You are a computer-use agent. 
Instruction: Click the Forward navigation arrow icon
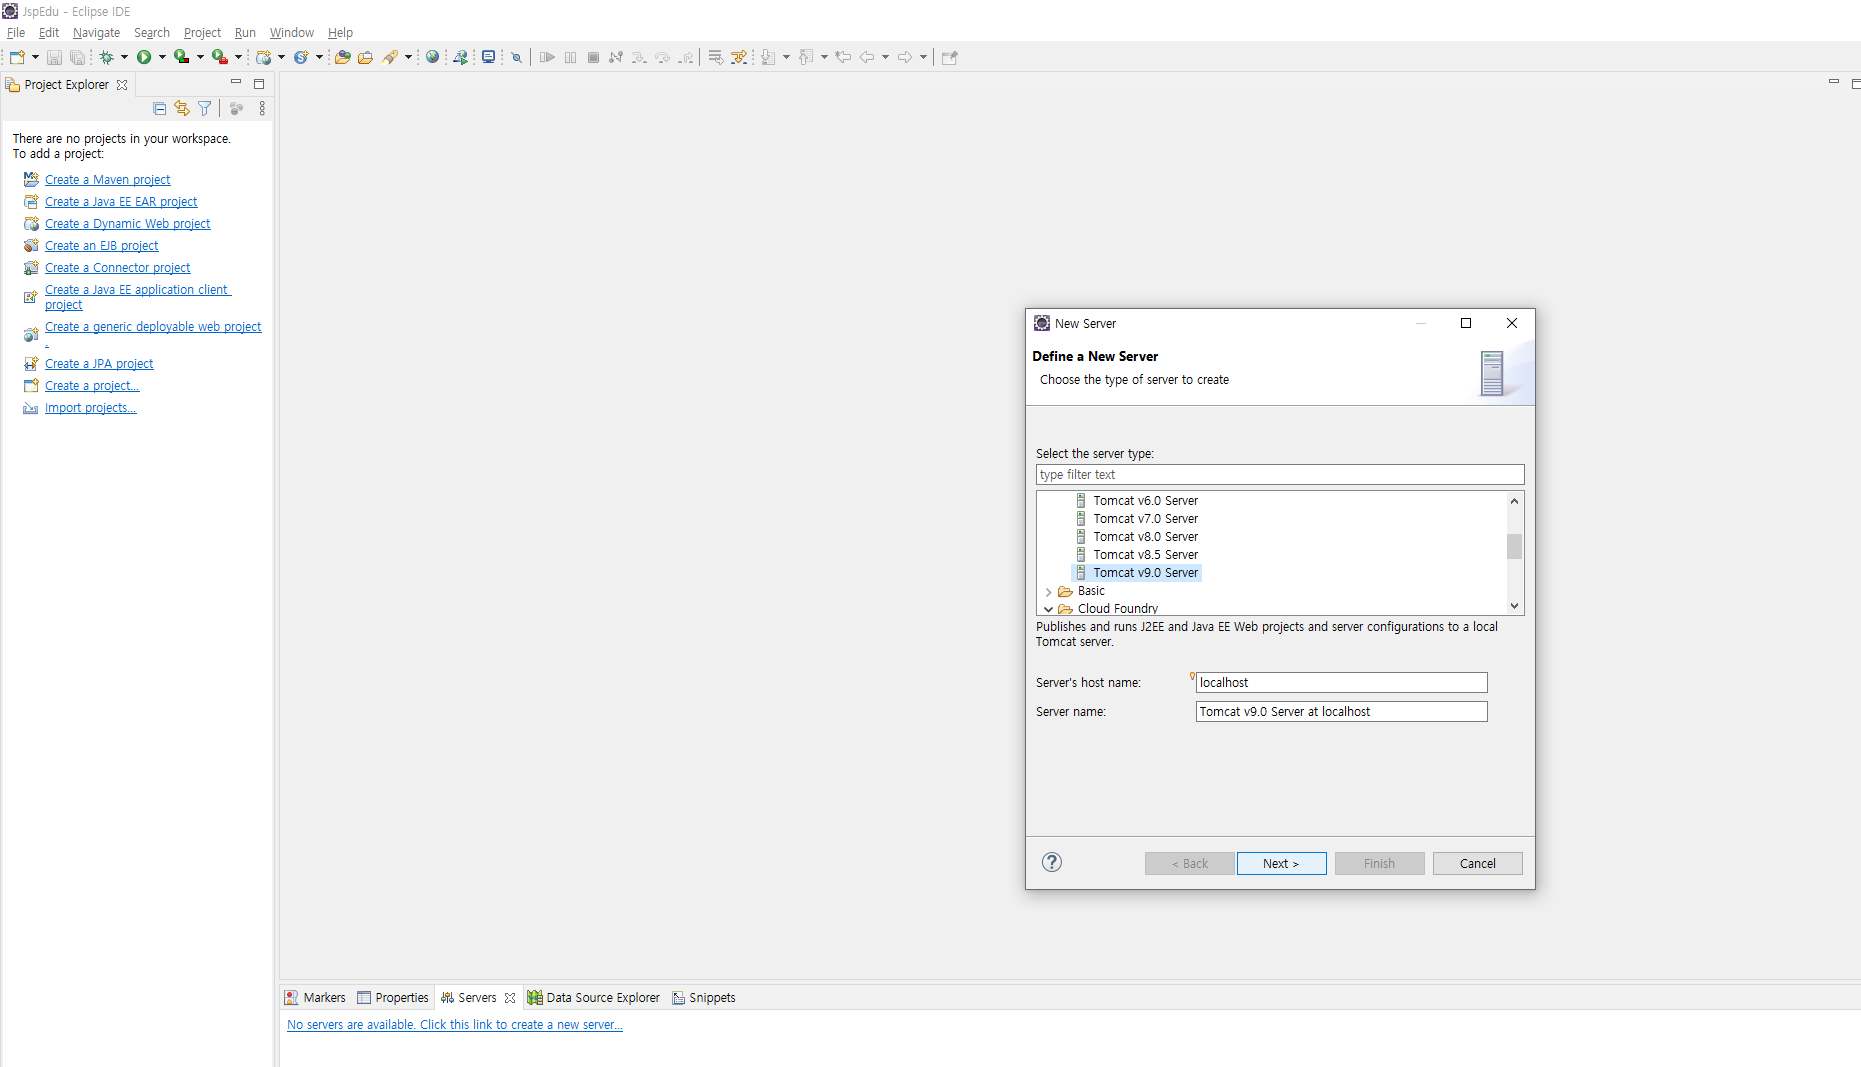tap(905, 57)
